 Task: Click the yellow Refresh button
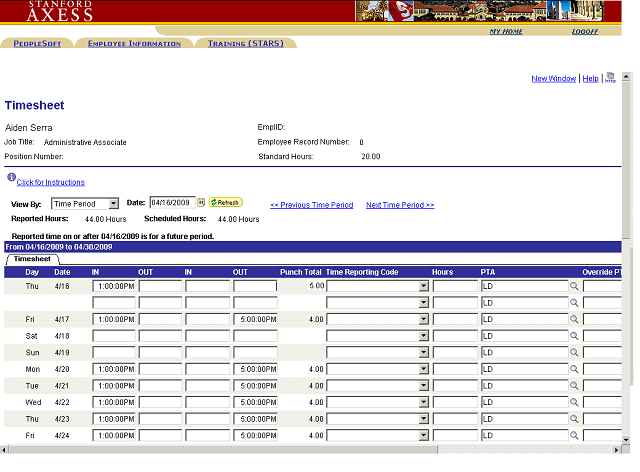pos(226,202)
